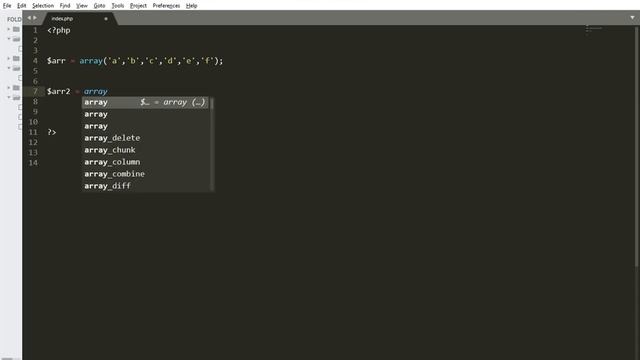Select the array_delete autocomplete suggestion
Image resolution: width=640 pixels, height=360 pixels.
pos(146,138)
